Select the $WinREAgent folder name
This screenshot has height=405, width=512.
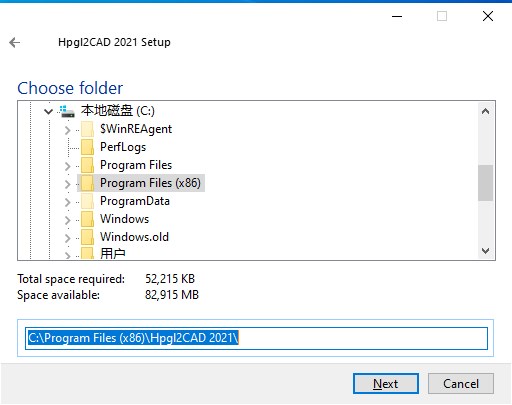[x=136, y=129]
